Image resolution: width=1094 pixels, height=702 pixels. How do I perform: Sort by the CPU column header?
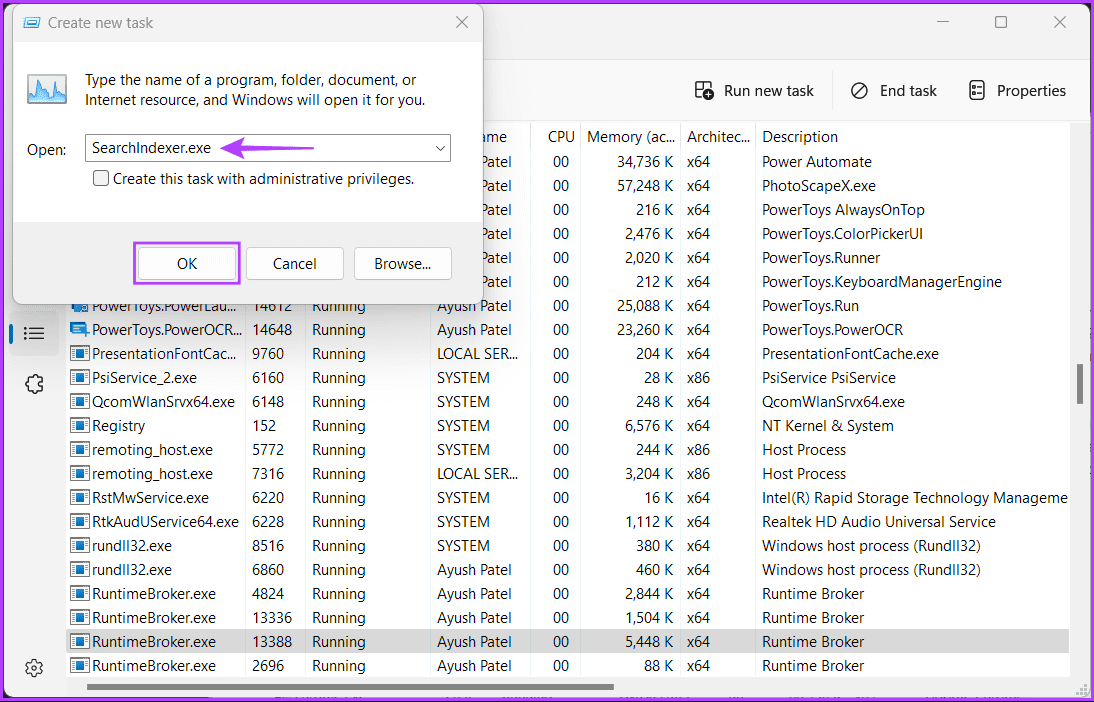561,137
